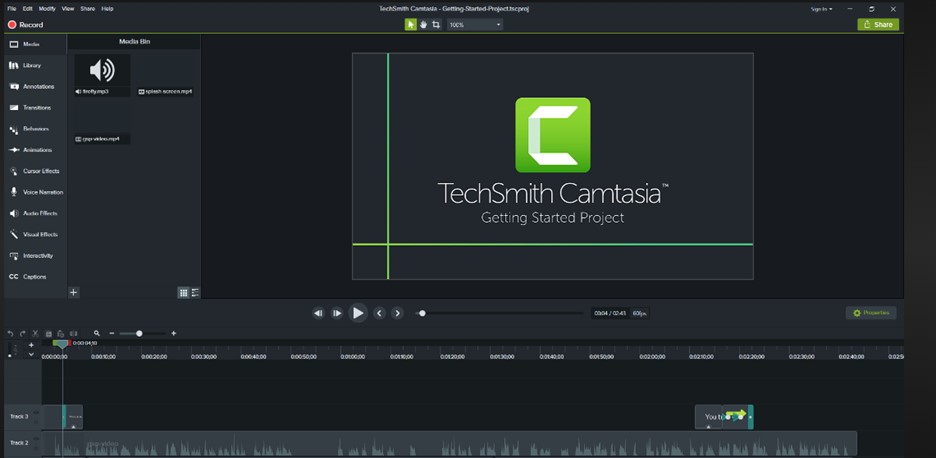Click the 0:01:00;00 mark on timeline ruler
This screenshot has width=936, height=458.
click(x=352, y=356)
